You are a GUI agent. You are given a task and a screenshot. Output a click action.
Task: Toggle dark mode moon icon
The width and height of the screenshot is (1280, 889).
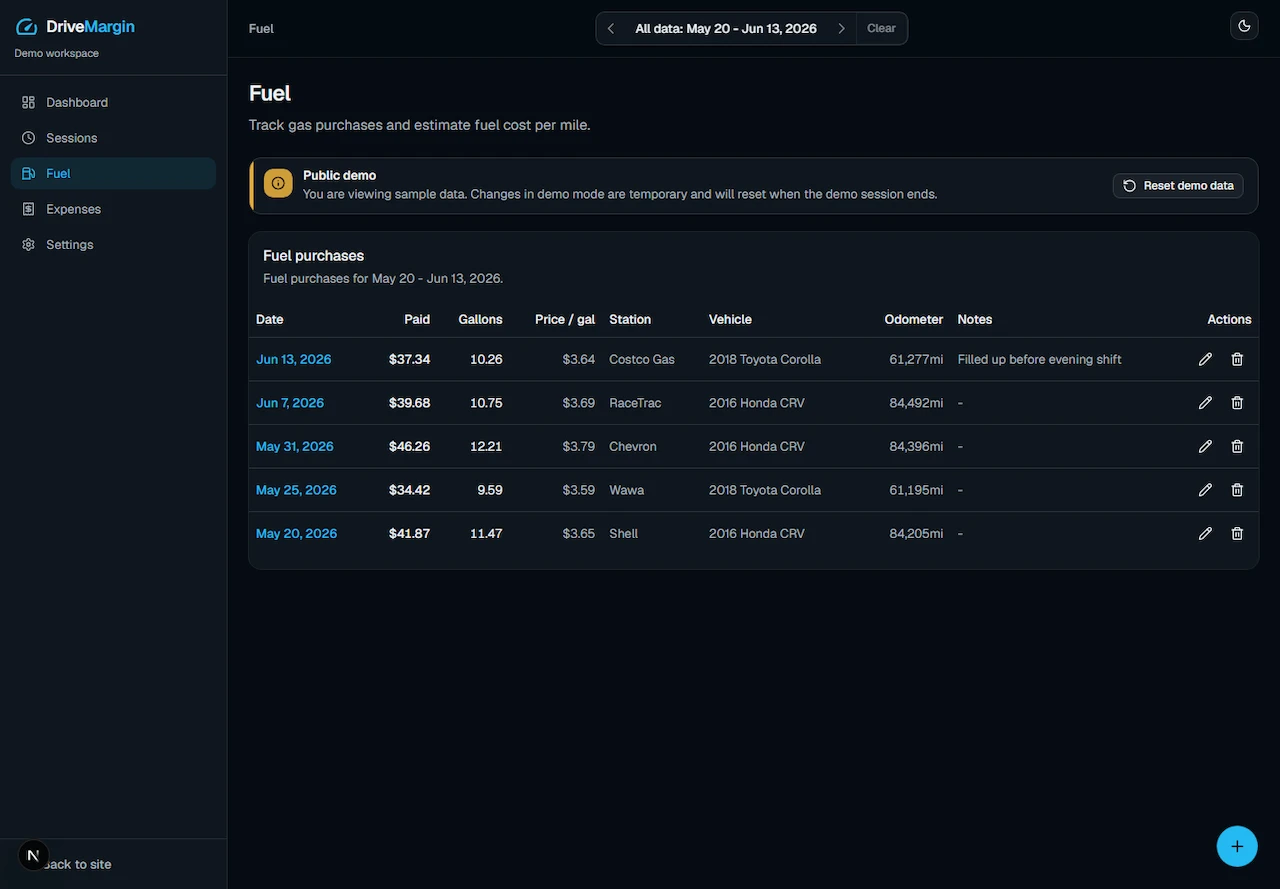1244,26
